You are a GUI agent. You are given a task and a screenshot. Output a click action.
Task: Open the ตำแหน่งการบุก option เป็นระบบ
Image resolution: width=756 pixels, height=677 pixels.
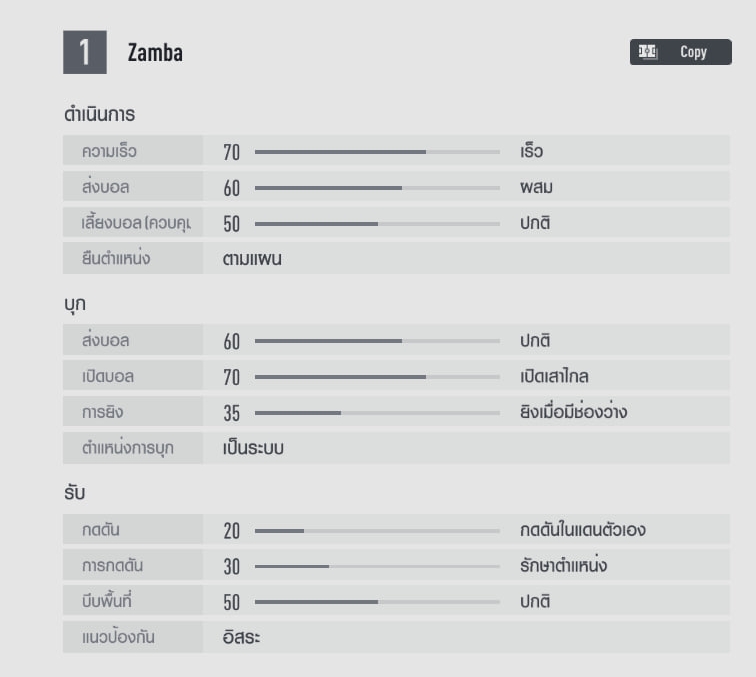[x=253, y=448]
